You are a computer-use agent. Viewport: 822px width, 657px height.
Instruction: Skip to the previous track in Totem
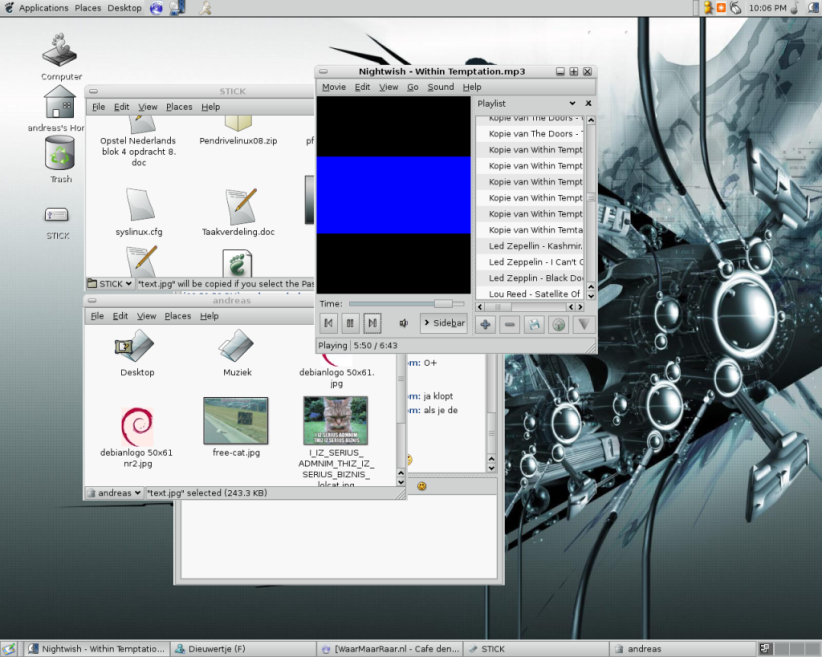[x=329, y=323]
